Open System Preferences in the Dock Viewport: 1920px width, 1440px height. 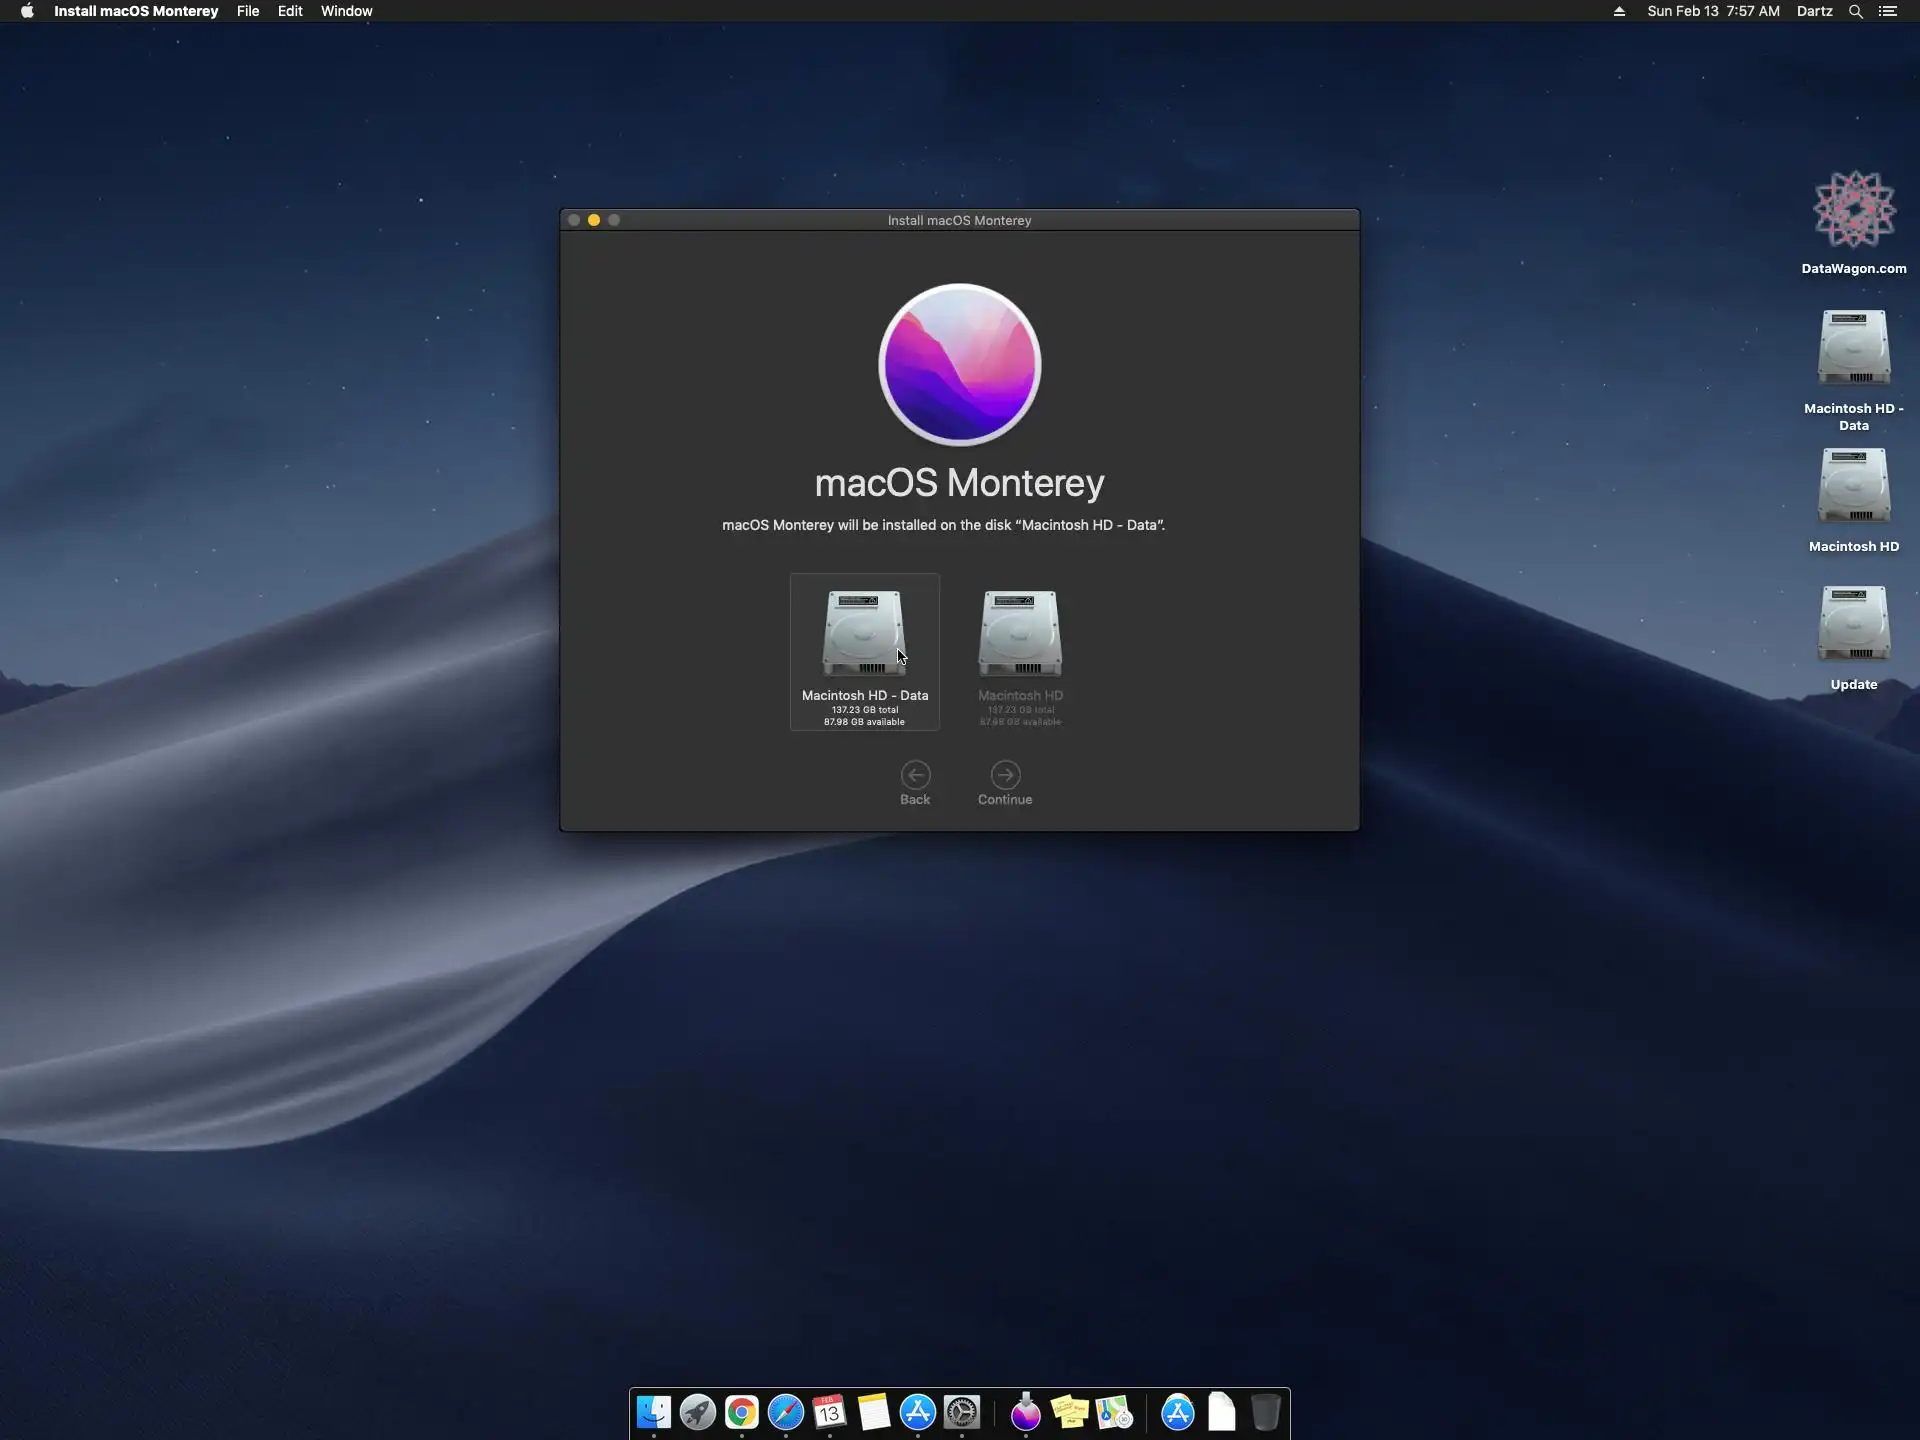pos(962,1412)
